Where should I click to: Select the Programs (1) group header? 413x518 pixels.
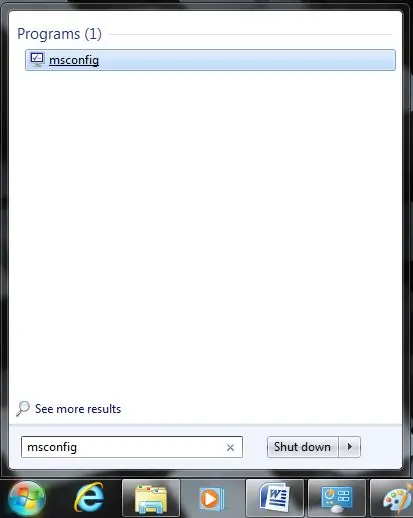[59, 34]
